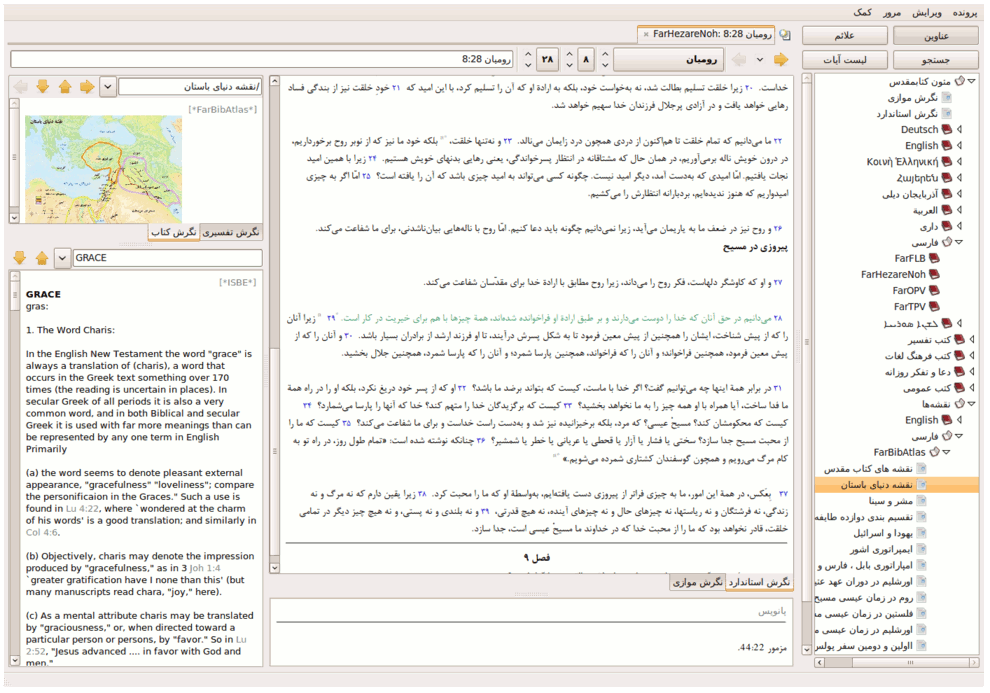Click the ancient world map thumbnail
Screen dimensions: 990x693
coord(104,169)
